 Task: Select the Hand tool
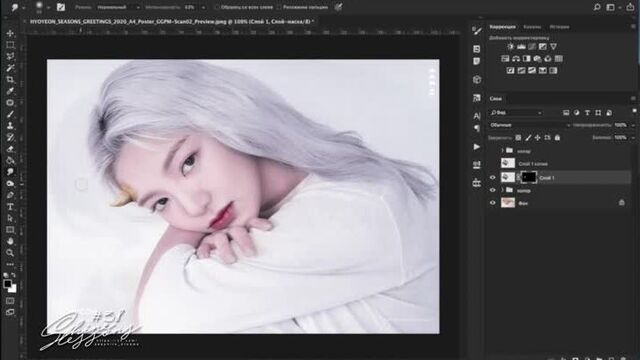(x=10, y=241)
